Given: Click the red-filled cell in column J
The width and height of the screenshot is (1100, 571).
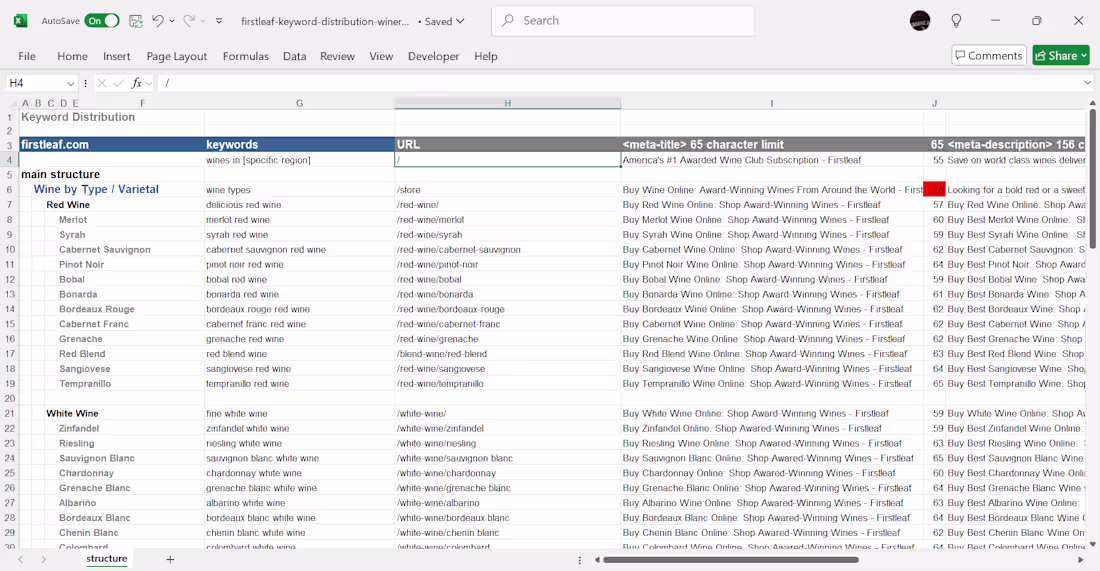Looking at the screenshot, I should [934, 189].
